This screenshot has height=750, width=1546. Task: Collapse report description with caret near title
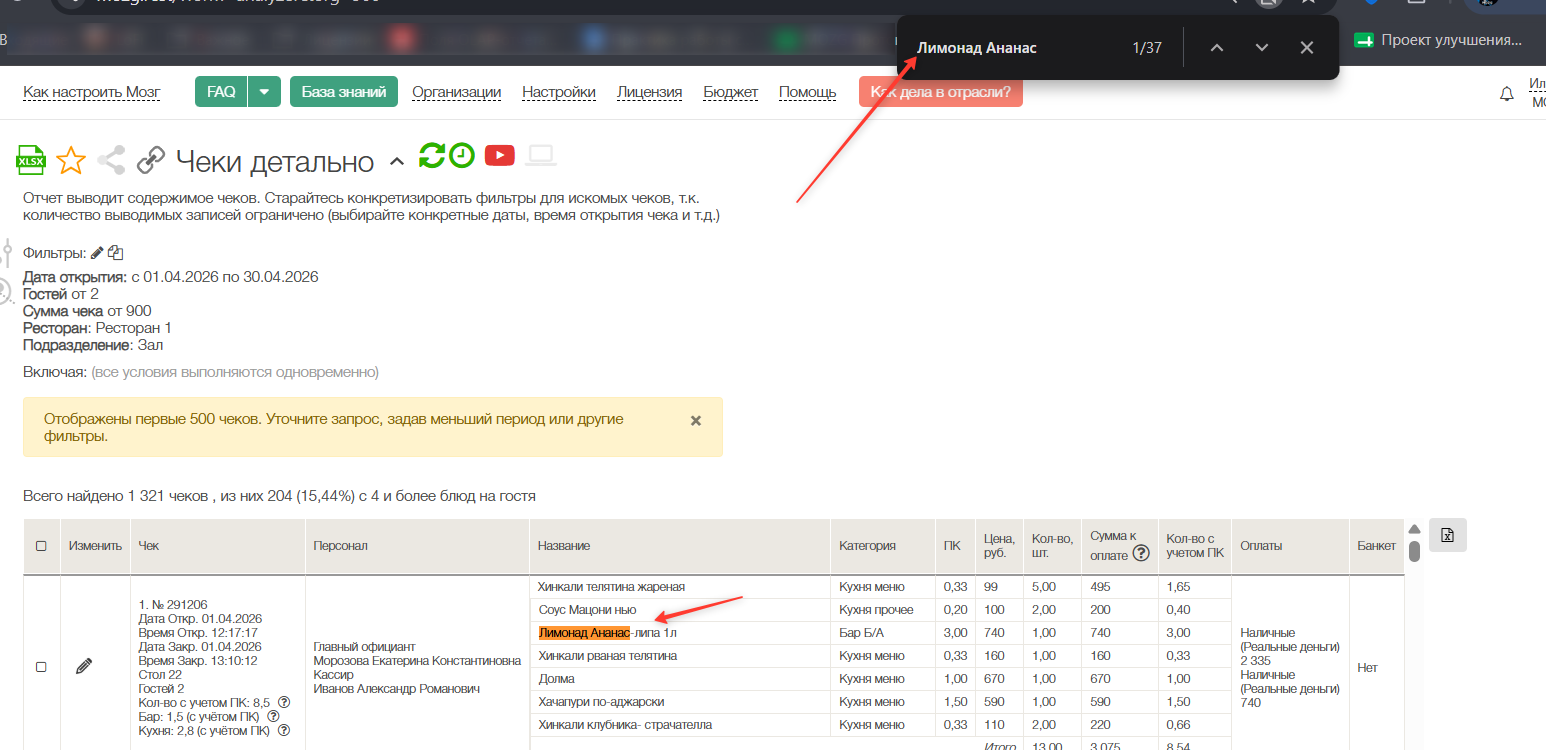click(x=397, y=161)
